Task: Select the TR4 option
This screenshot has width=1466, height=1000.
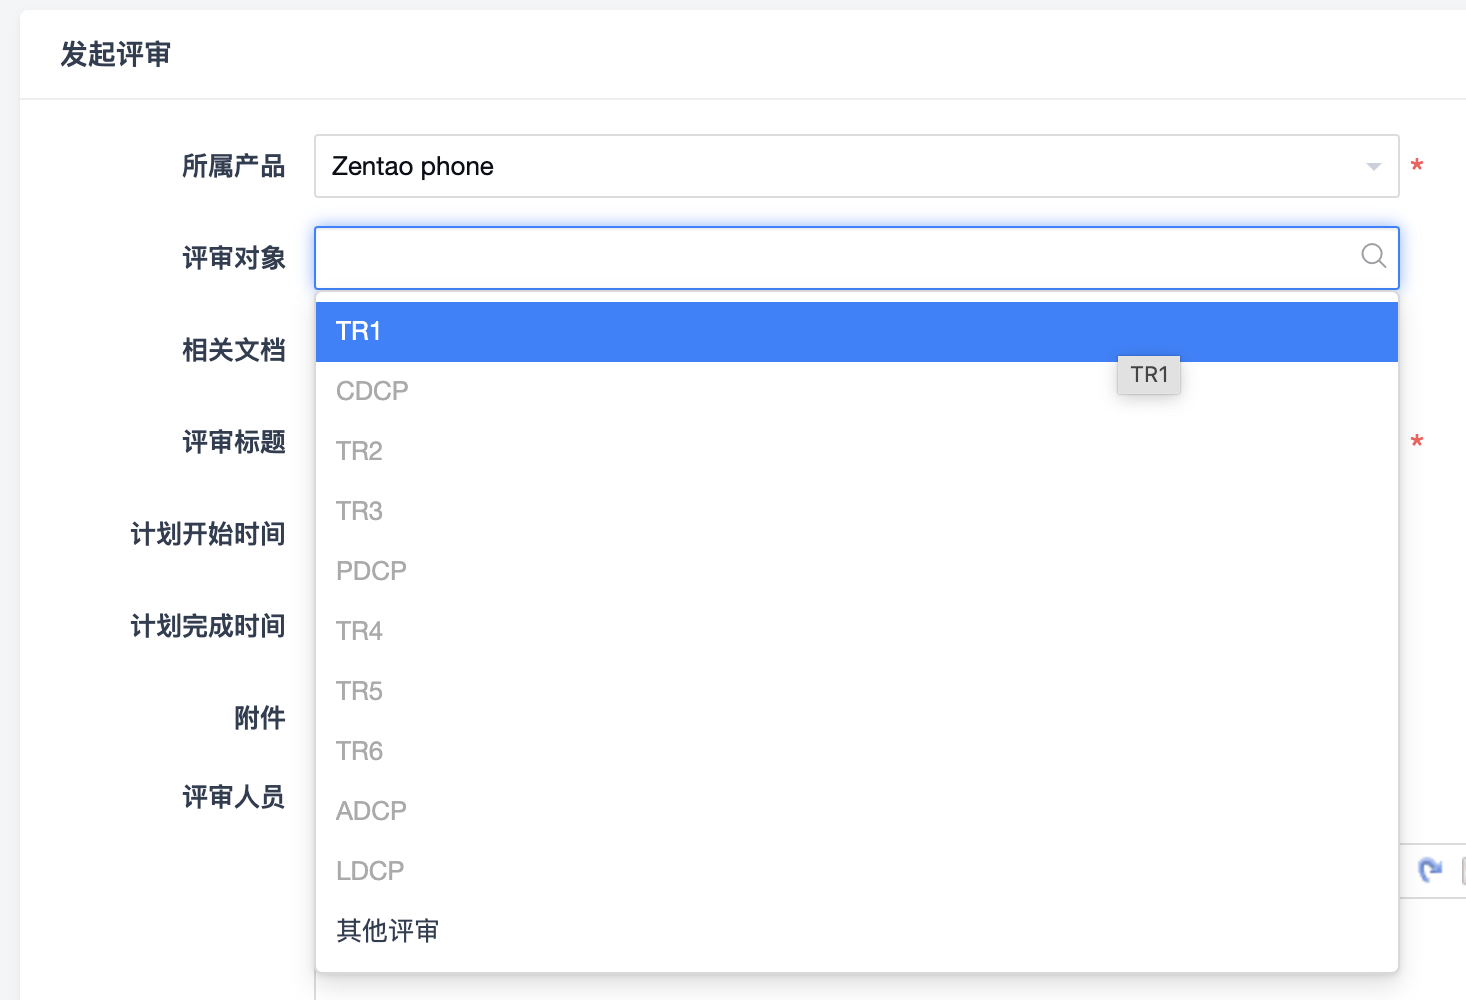Action: [x=359, y=631]
